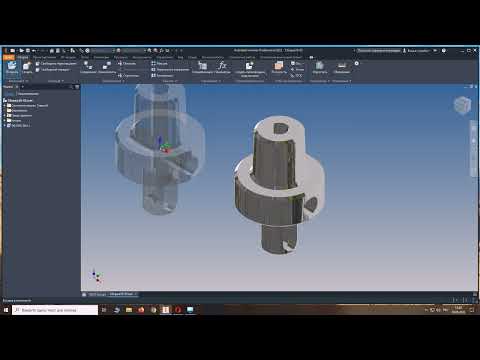Click the Opera icon in the taskbar
Screen dimensions: 480x360
pyautogui.click(x=178, y=310)
